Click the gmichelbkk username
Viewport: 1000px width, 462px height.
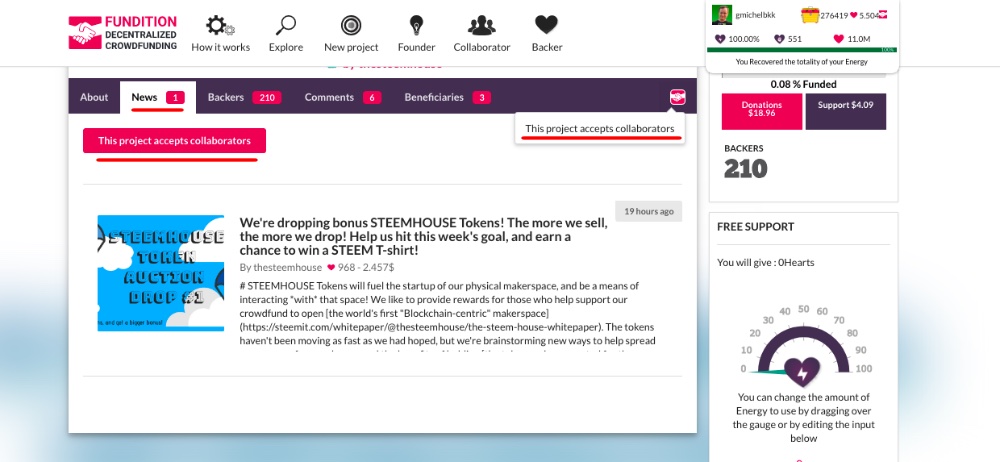(755, 15)
